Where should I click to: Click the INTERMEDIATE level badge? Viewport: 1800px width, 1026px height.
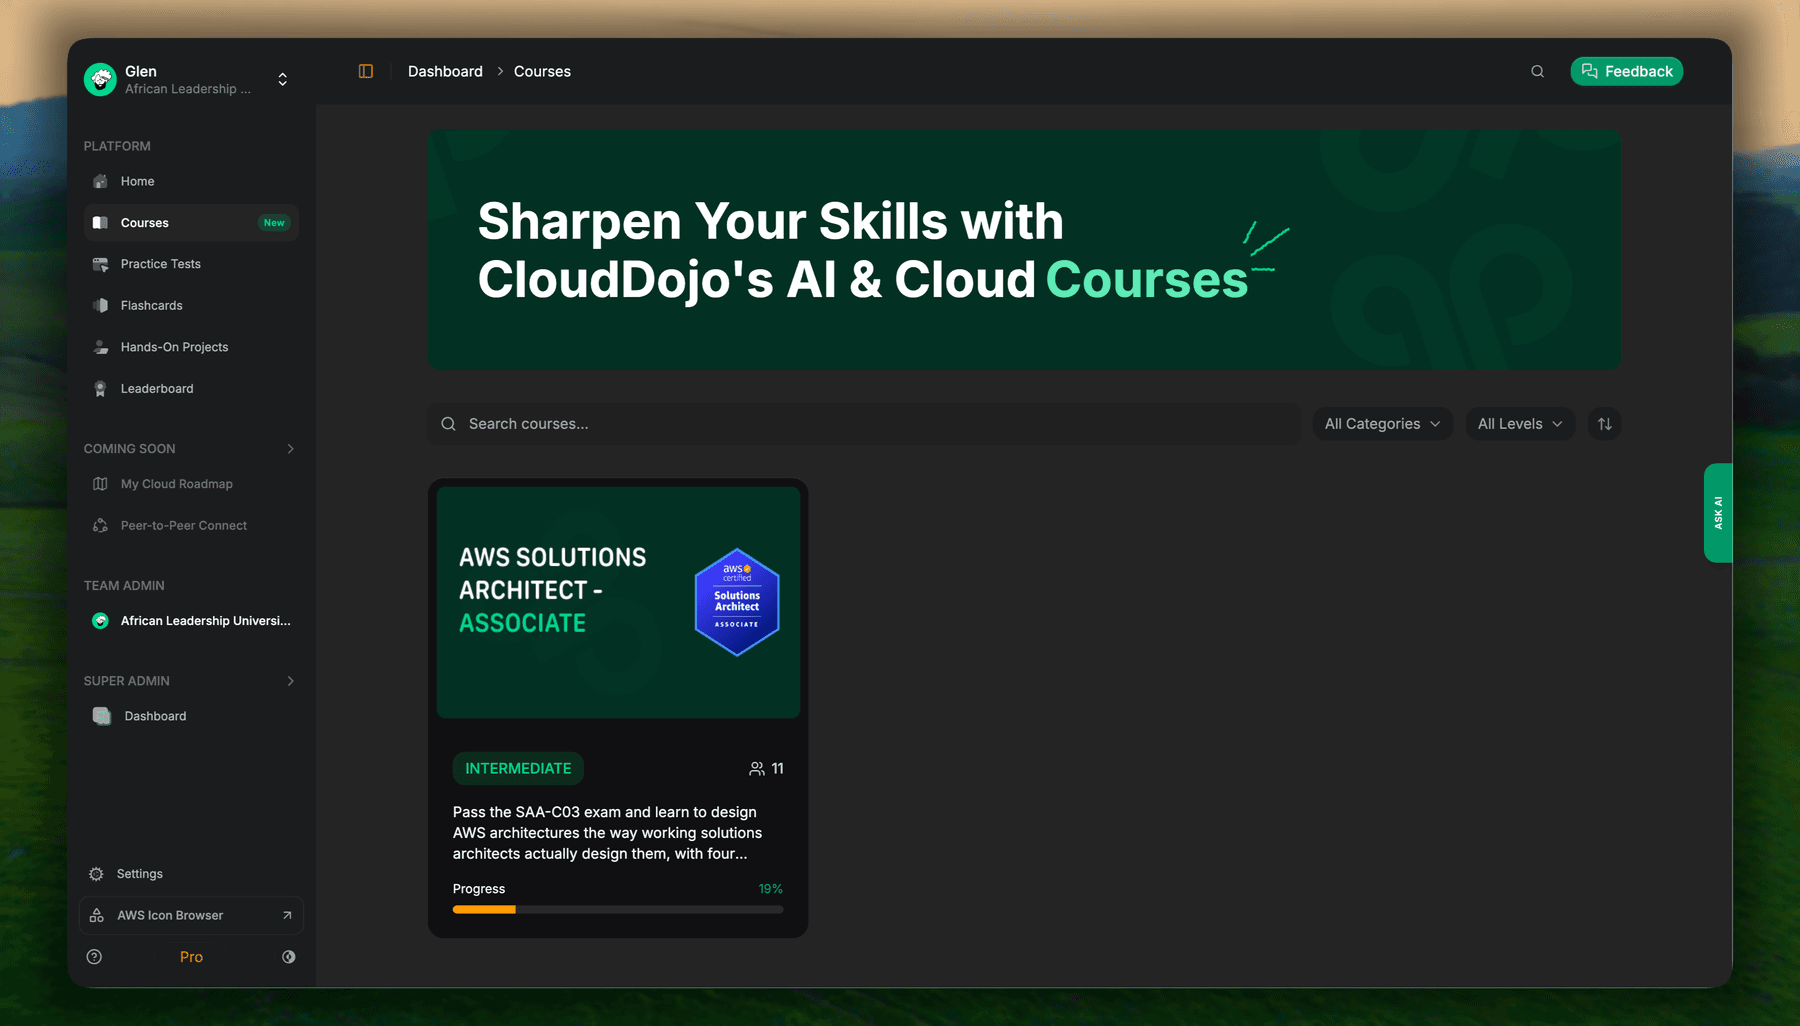click(518, 768)
